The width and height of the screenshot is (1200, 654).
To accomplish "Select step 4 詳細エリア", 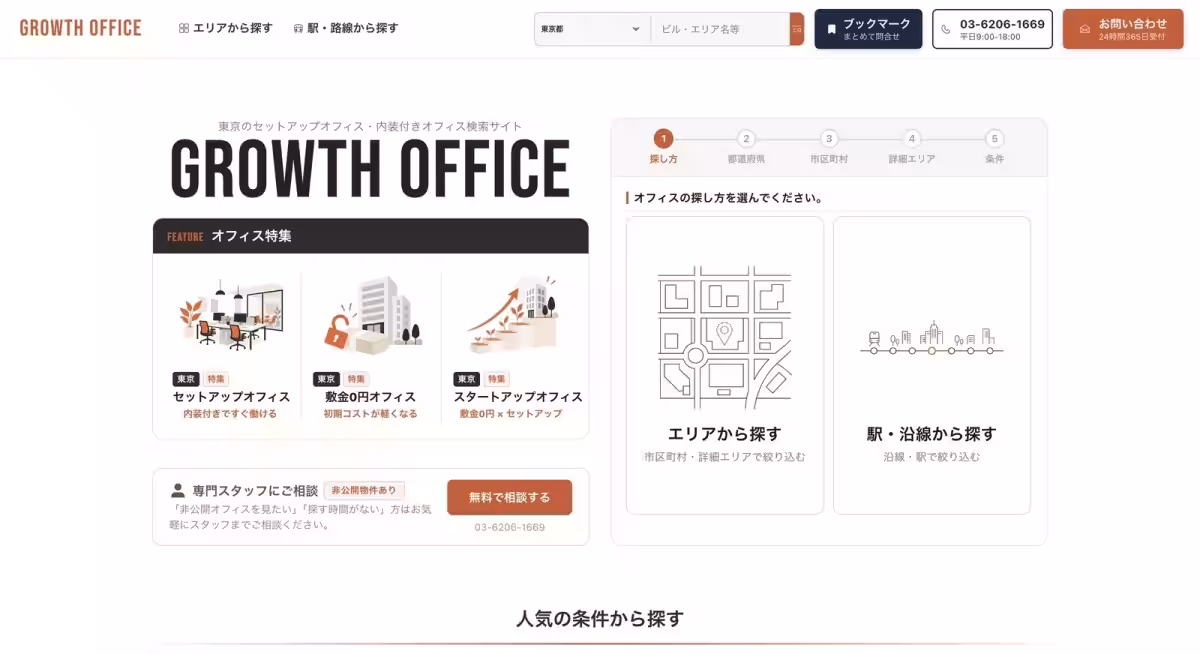I will (x=912, y=147).
